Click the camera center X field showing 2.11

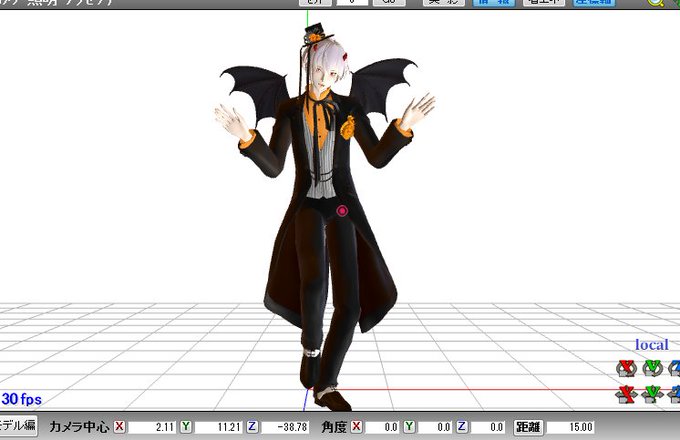pyautogui.click(x=152, y=427)
